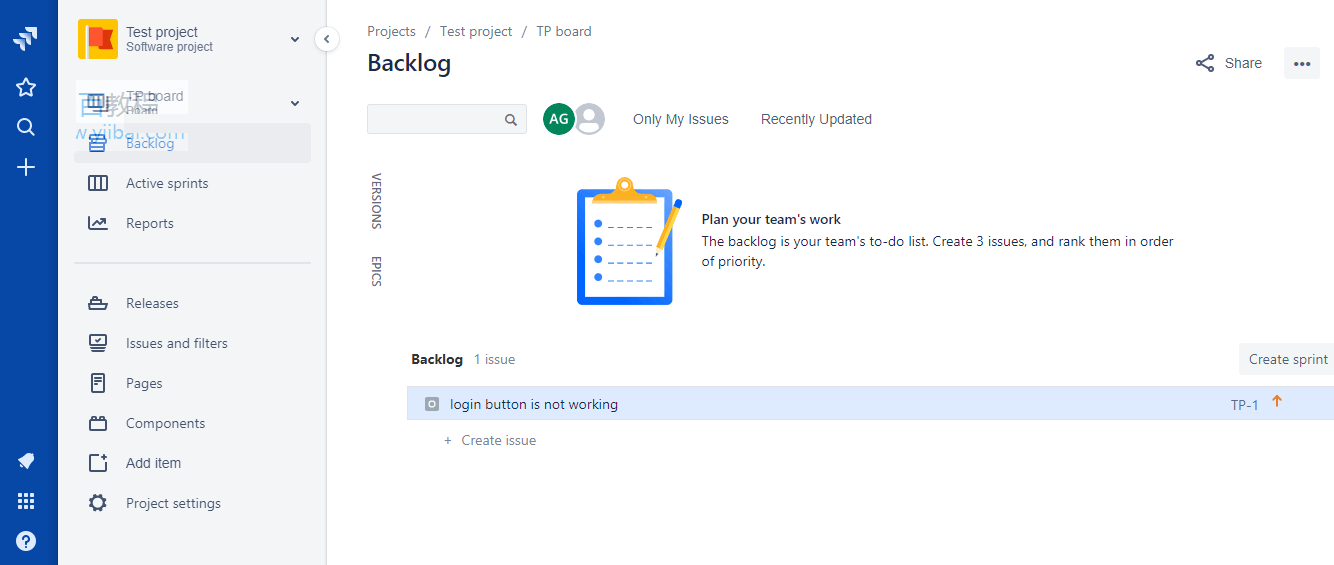1334x565 pixels.
Task: Open the more options ellipsis button
Action: (1301, 63)
